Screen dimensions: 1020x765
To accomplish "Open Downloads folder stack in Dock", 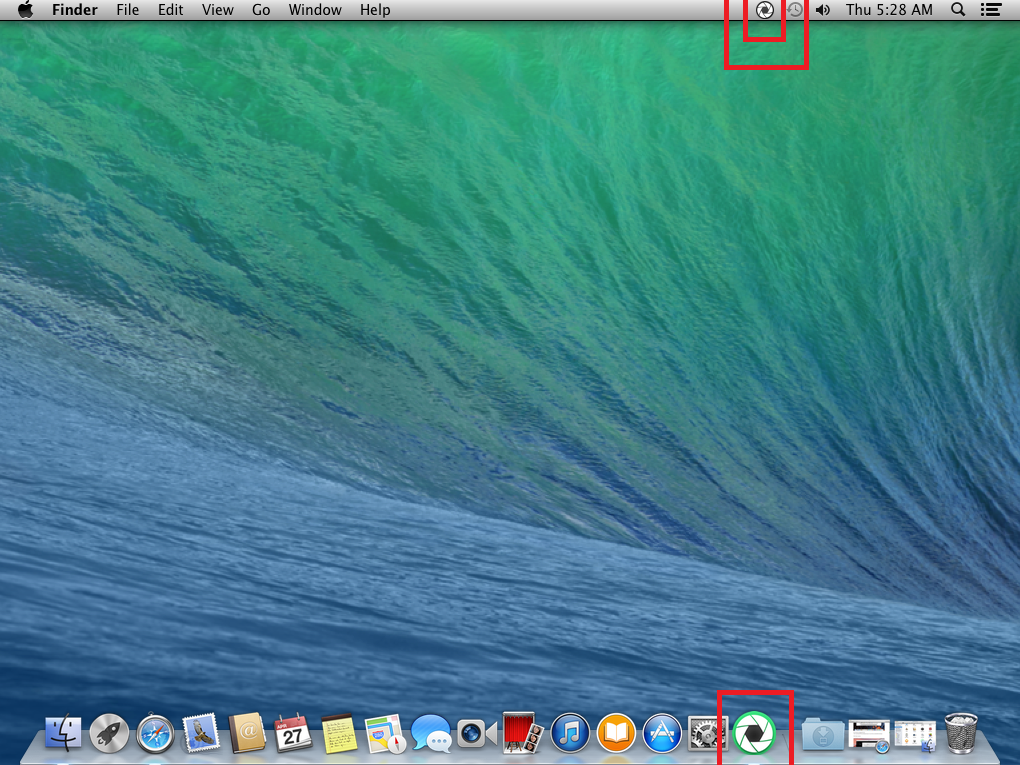I will coord(823,734).
